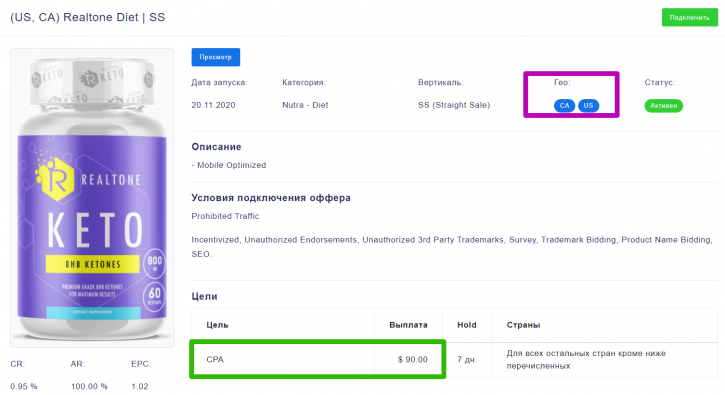725x395 pixels.
Task: Click the AR value 100.00 %
Action: coord(89,386)
